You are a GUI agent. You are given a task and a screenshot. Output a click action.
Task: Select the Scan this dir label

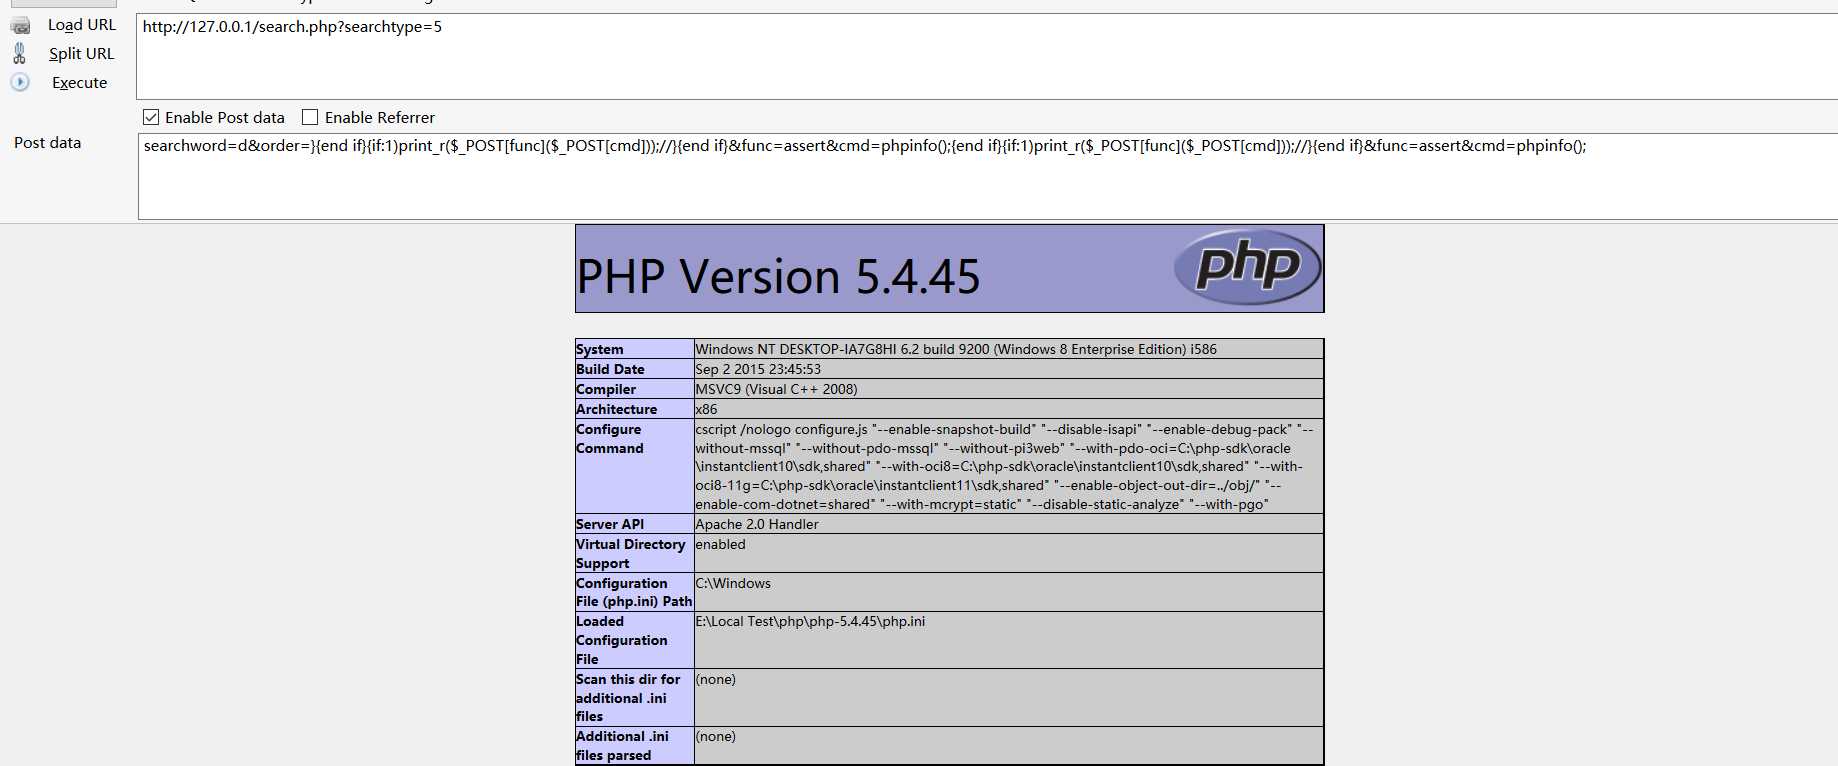click(628, 698)
